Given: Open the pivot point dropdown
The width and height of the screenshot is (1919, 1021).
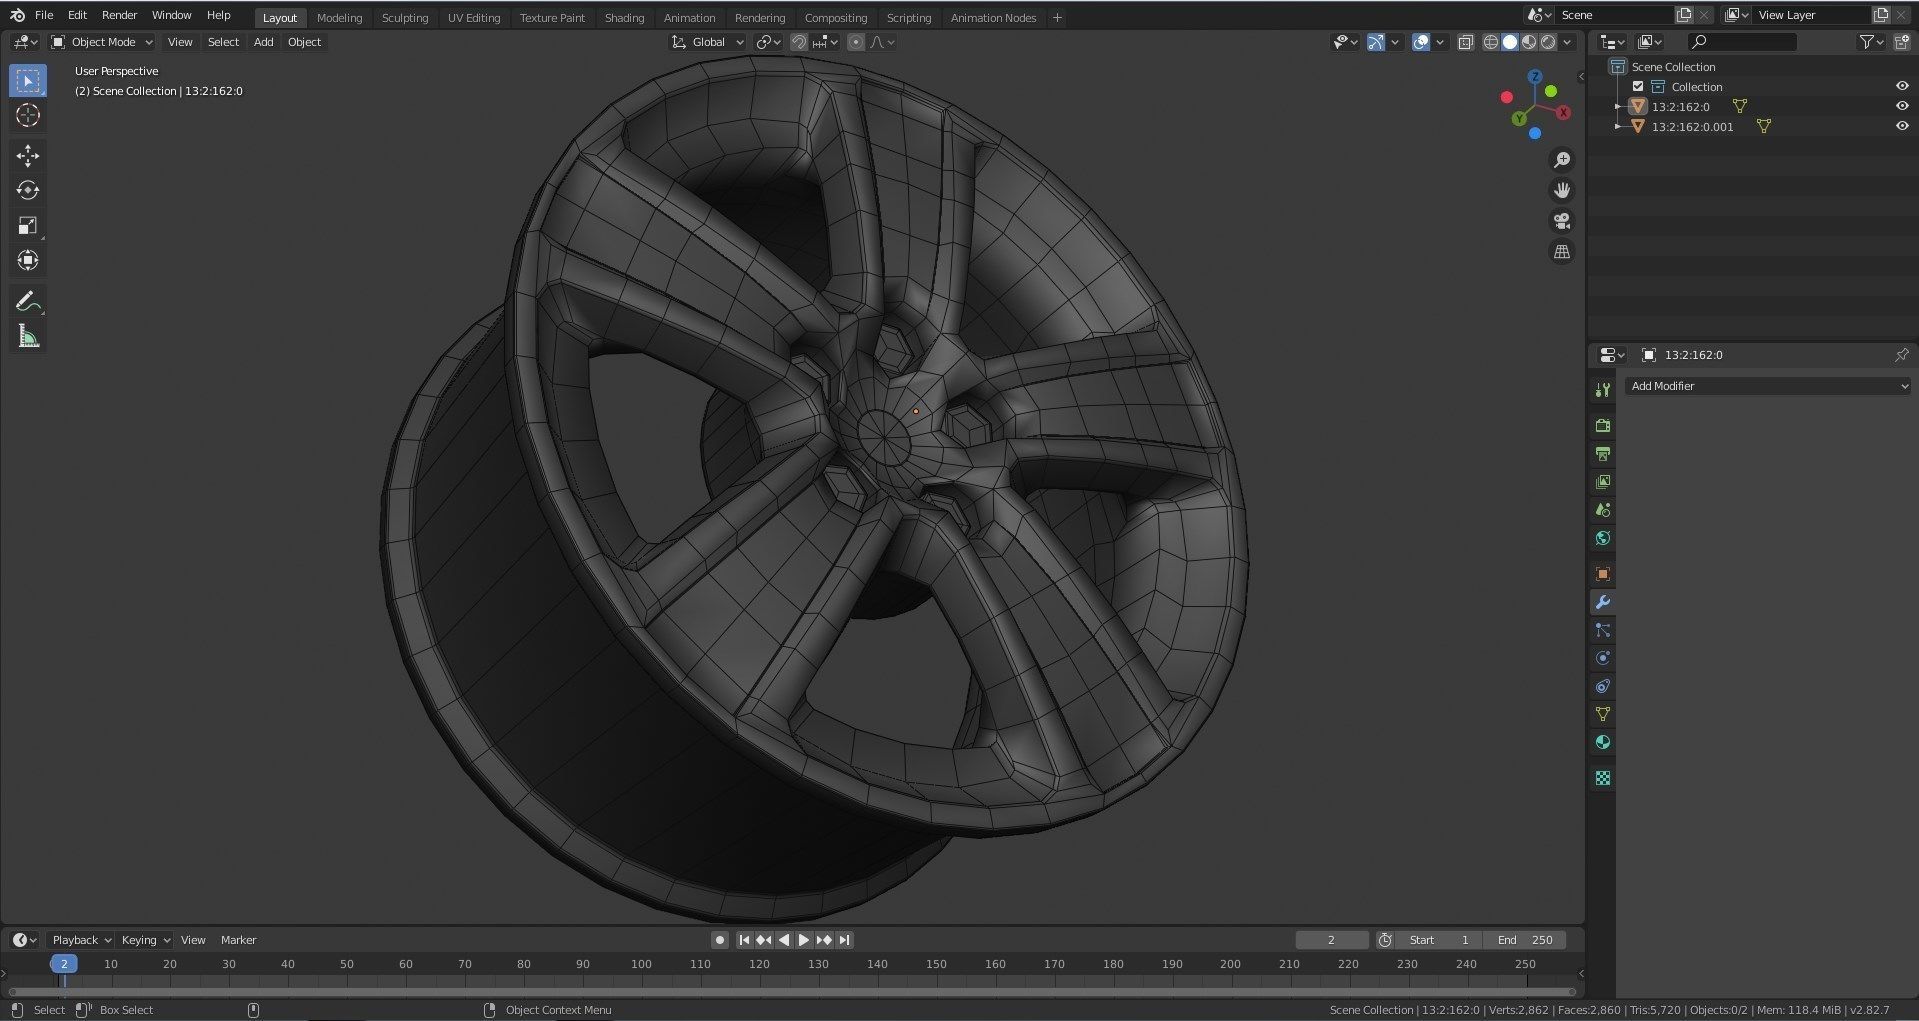Looking at the screenshot, I should click(768, 42).
